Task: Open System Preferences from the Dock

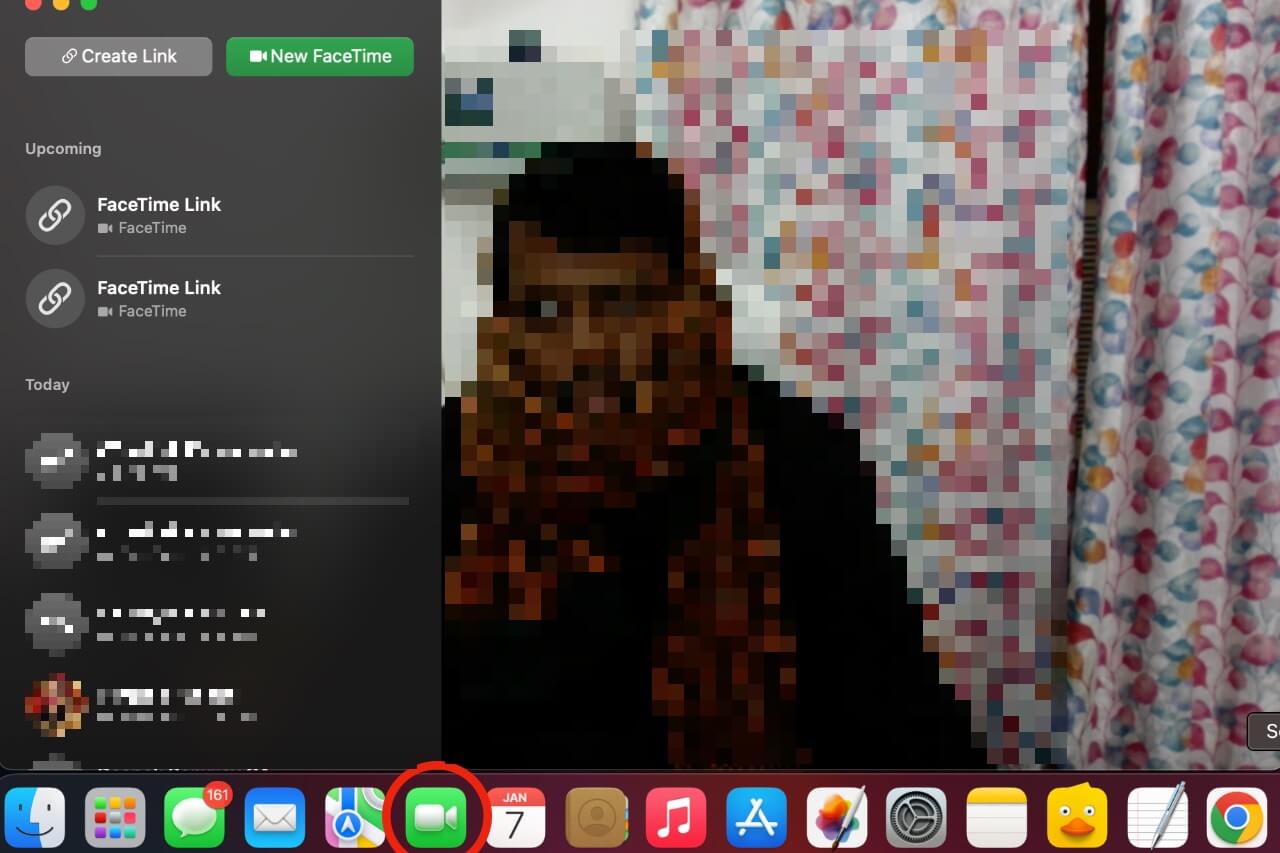Action: [917, 816]
